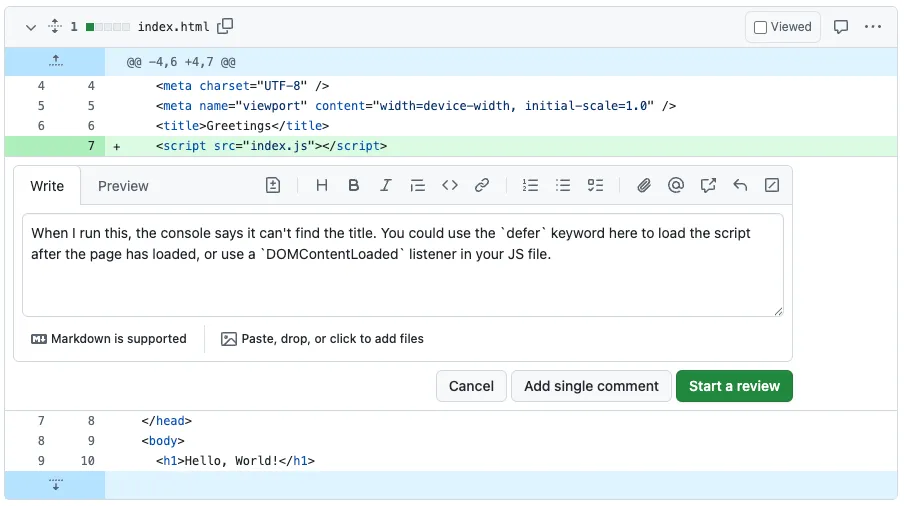
Task: Insert a bulleted list
Action: [x=563, y=186]
